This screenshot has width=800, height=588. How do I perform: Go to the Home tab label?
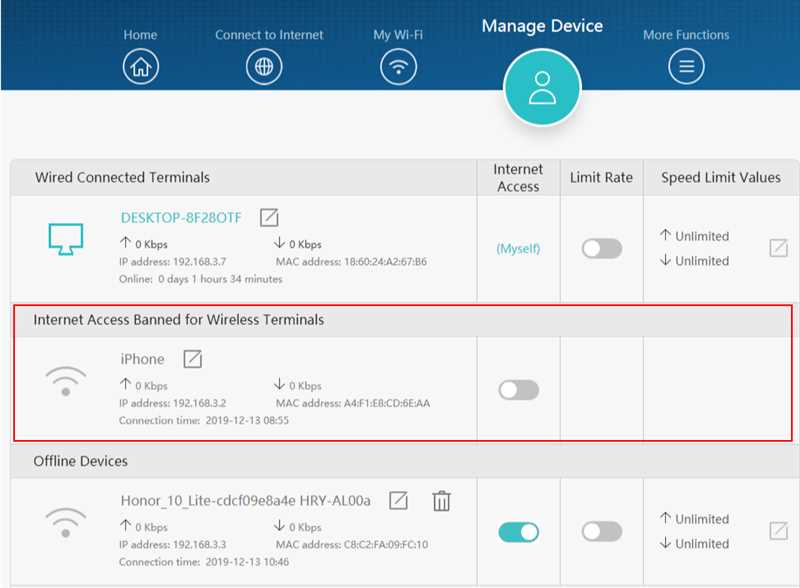click(140, 35)
